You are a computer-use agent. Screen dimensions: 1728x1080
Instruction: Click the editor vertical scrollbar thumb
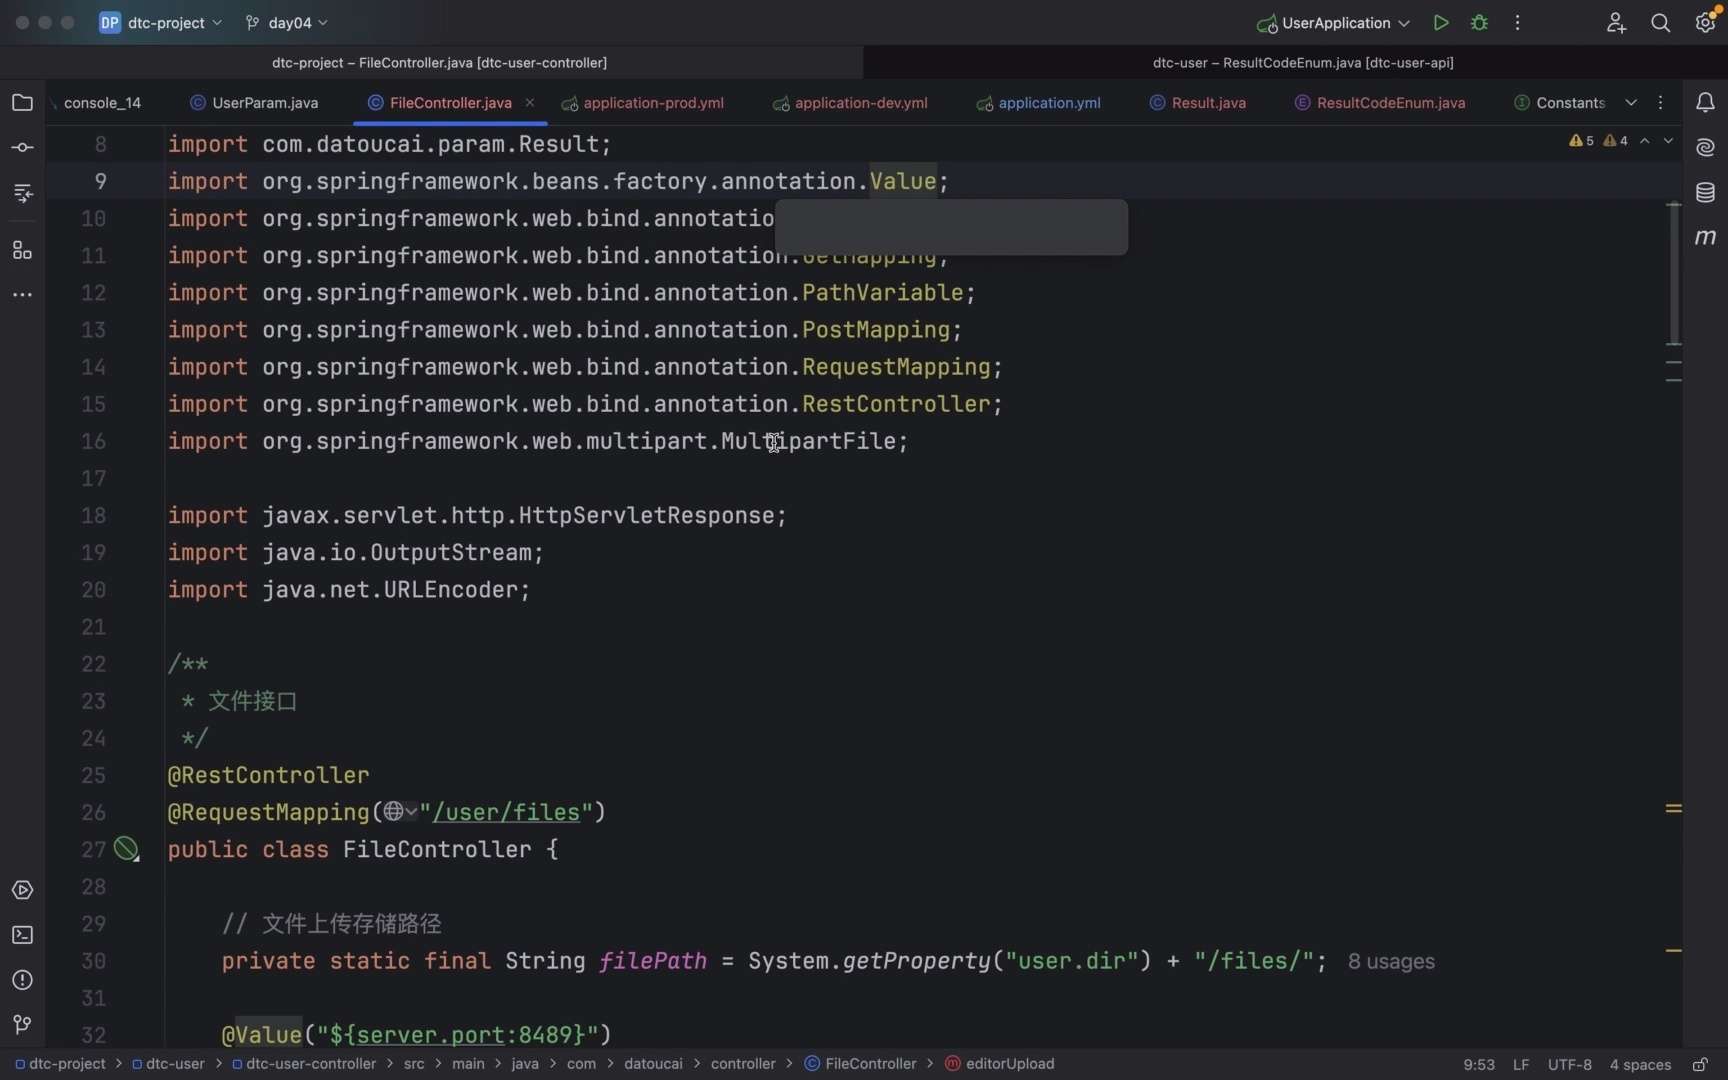point(1674,273)
